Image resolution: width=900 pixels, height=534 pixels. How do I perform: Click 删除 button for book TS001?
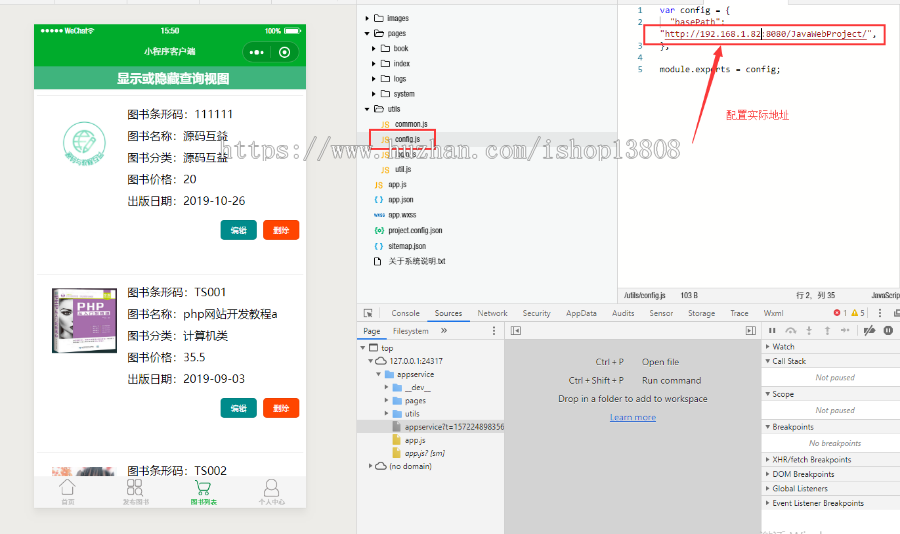click(x=281, y=408)
